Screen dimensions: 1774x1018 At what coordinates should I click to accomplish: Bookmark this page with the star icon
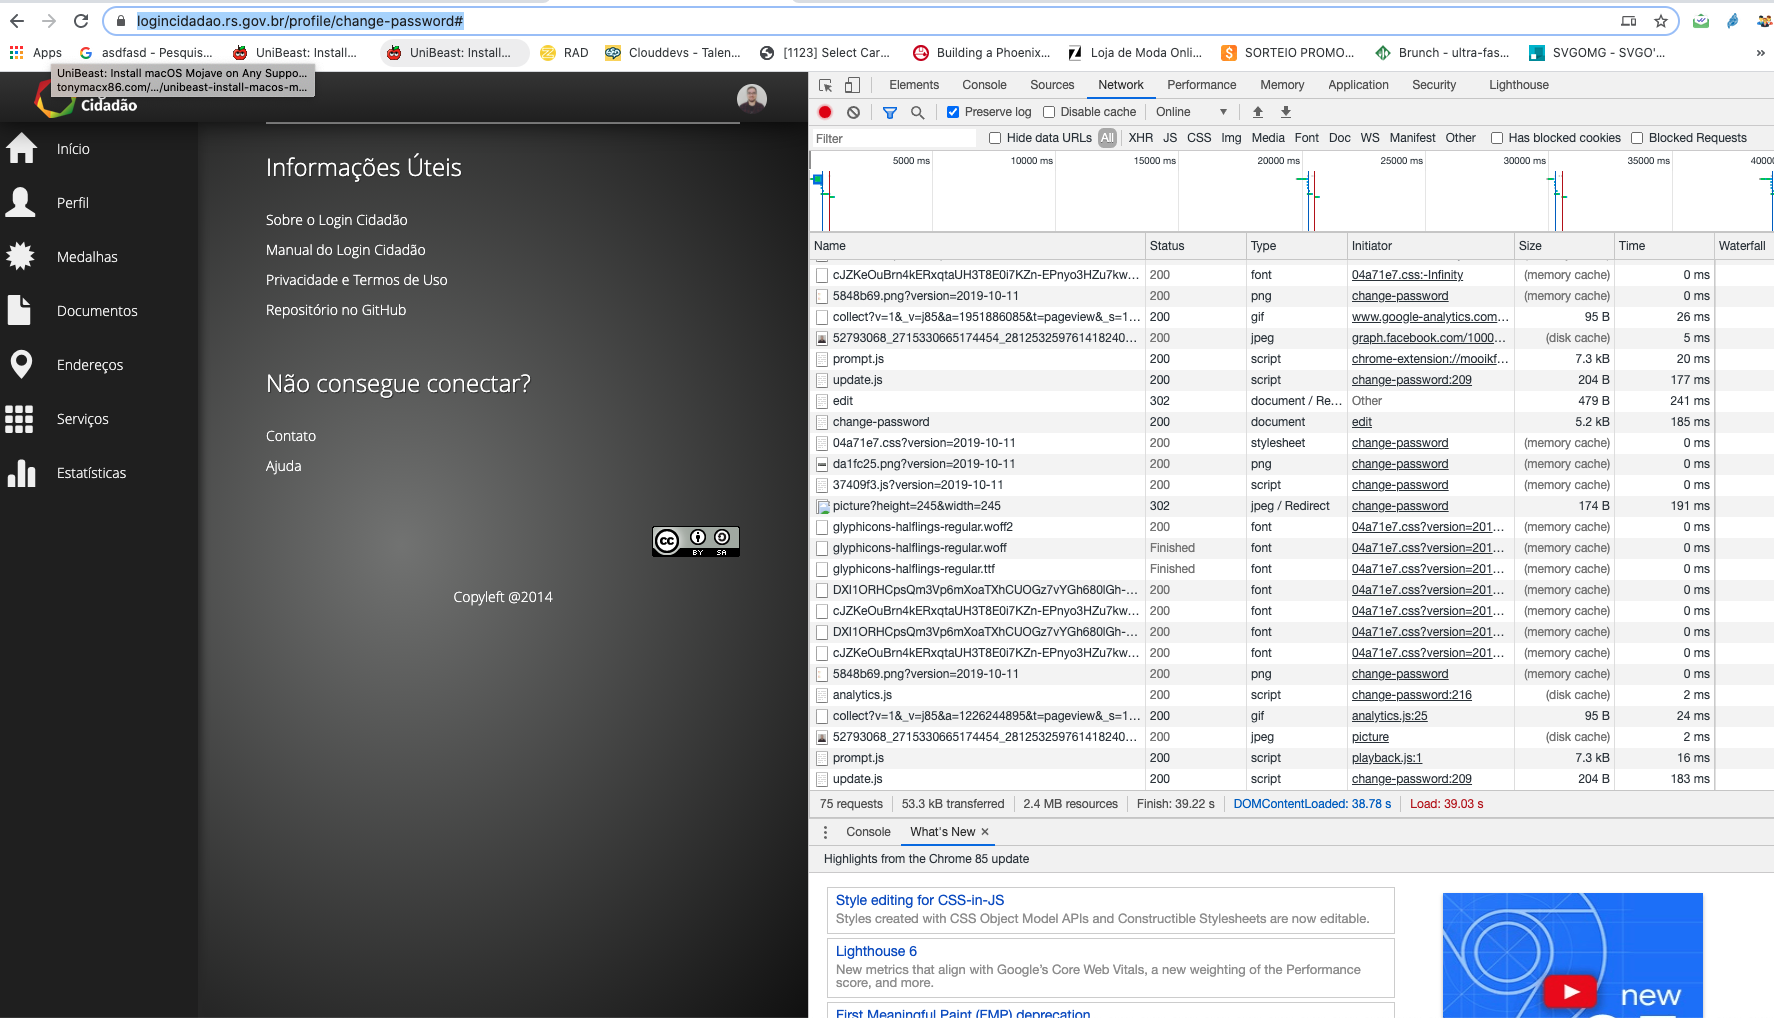(x=1661, y=21)
